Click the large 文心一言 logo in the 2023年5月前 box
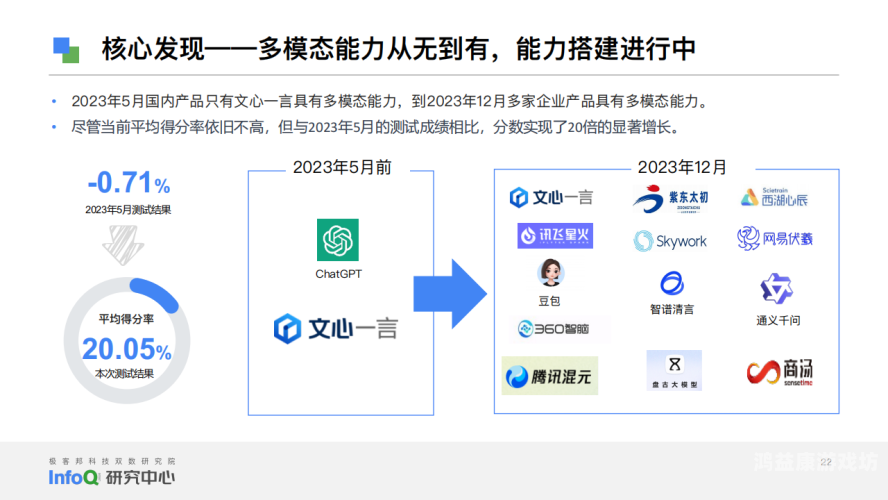This screenshot has width=888, height=500. pos(336,328)
